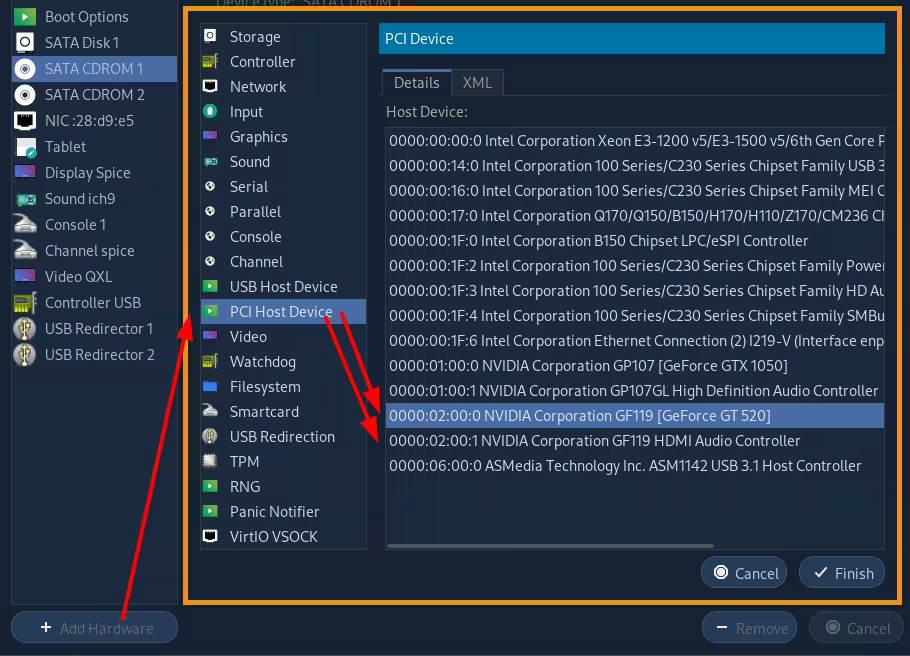Image resolution: width=910 pixels, height=656 pixels.
Task: Cancel the Add Hardware dialog
Action: coord(744,573)
